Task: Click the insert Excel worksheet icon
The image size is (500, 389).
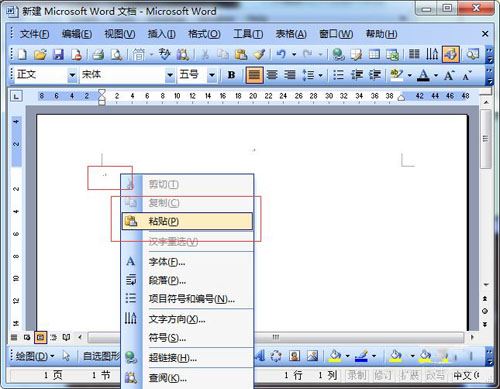Action: pos(392,54)
